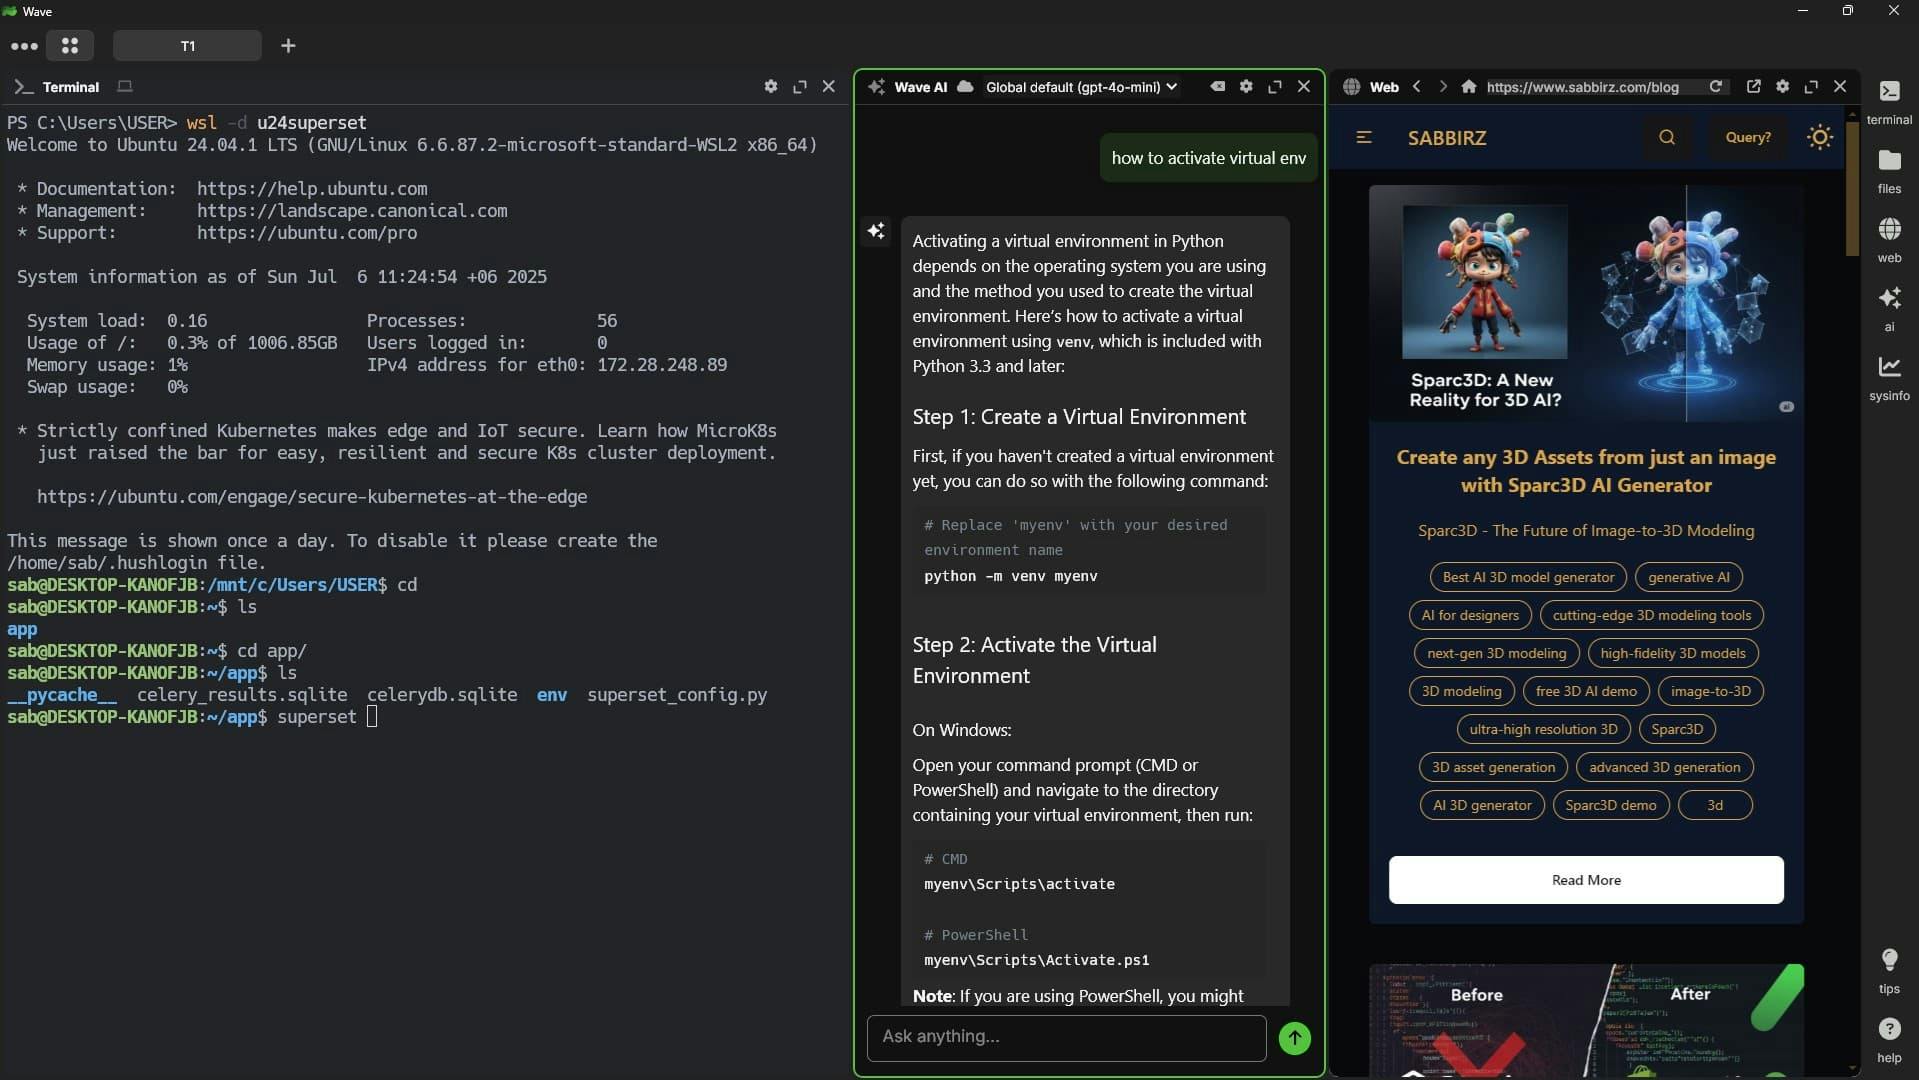The image size is (1919, 1080).
Task: Select the high-fidelity 3D models tag
Action: pos(1673,653)
